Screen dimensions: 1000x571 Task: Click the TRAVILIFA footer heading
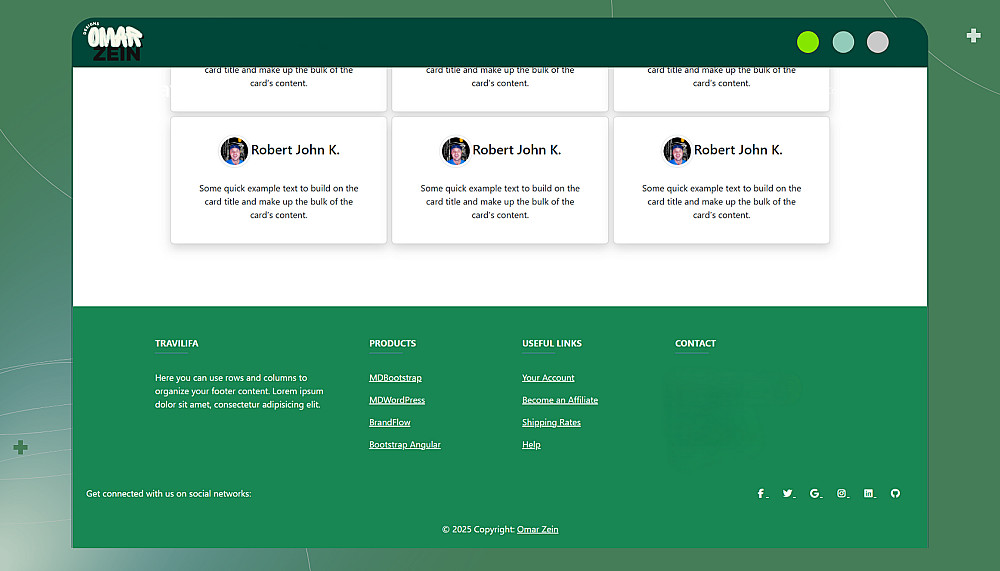[x=177, y=343]
